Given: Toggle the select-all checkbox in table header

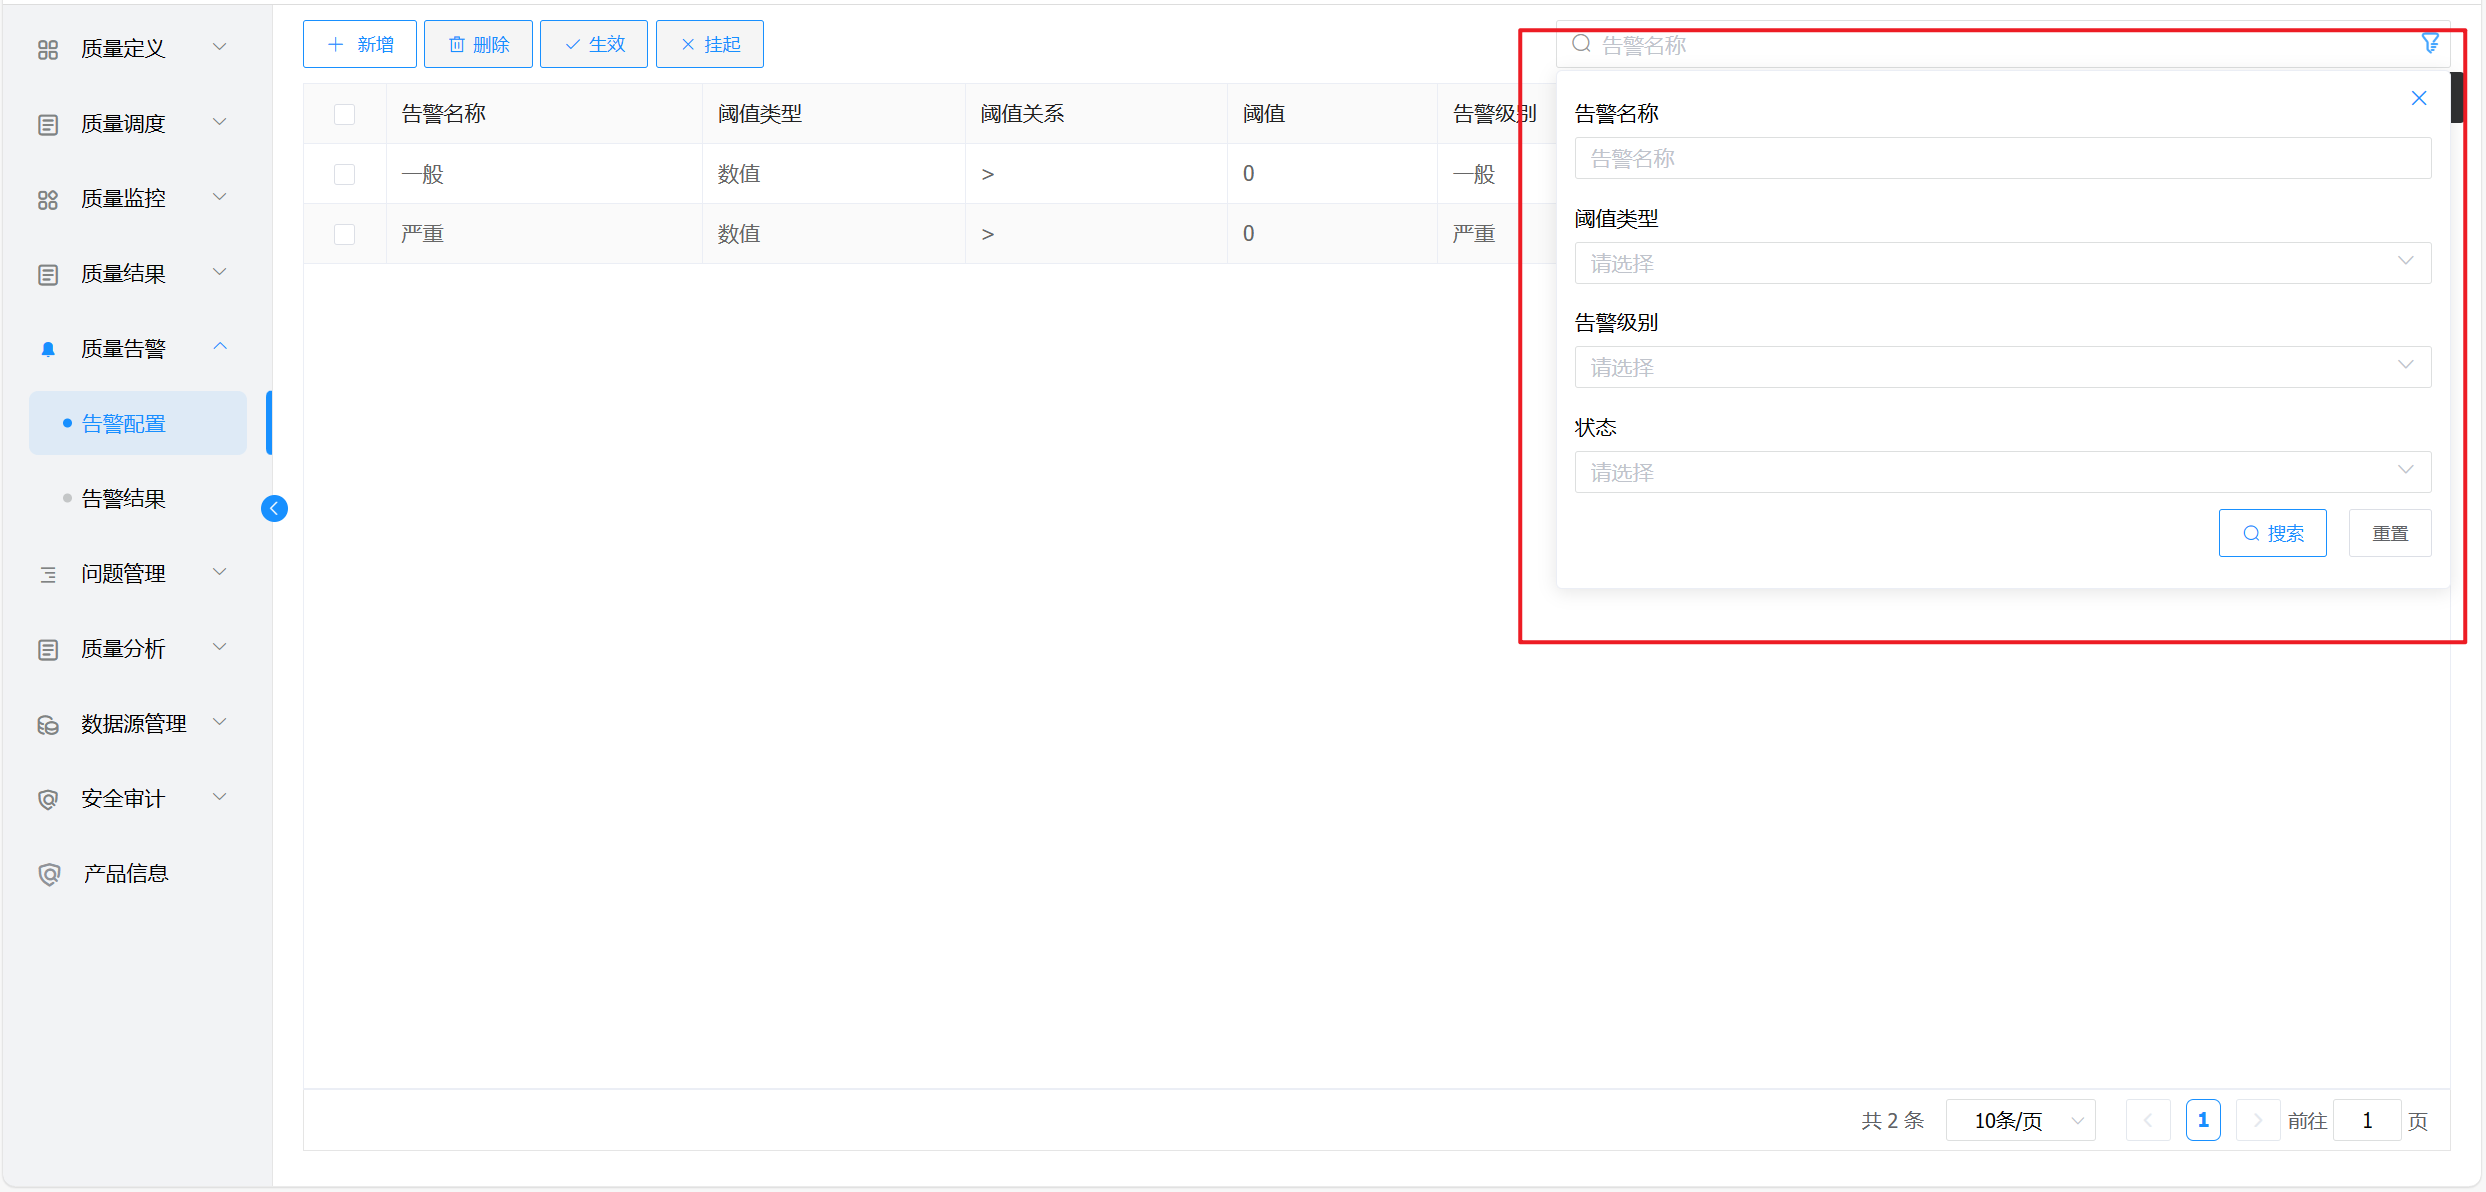Looking at the screenshot, I should [x=344, y=114].
